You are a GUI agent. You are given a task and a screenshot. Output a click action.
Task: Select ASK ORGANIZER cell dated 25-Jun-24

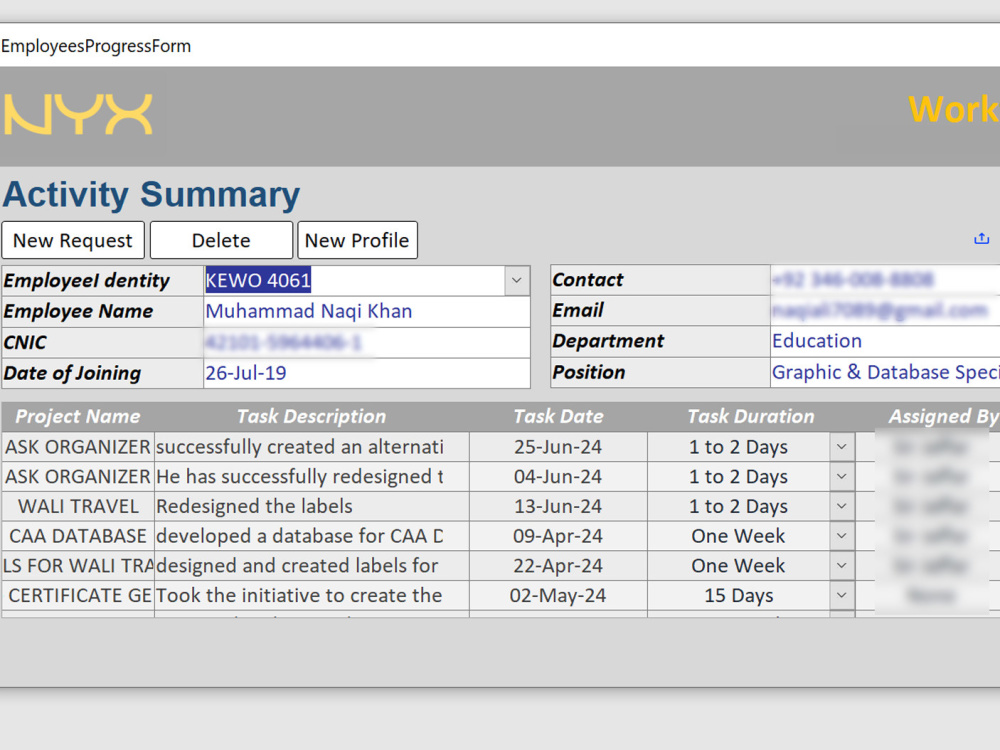tap(78, 447)
